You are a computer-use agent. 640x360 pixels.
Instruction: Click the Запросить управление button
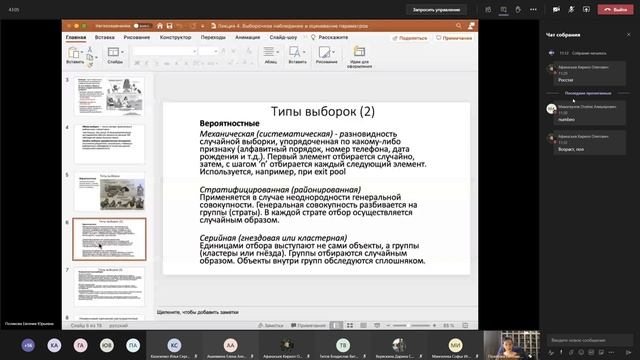point(436,10)
